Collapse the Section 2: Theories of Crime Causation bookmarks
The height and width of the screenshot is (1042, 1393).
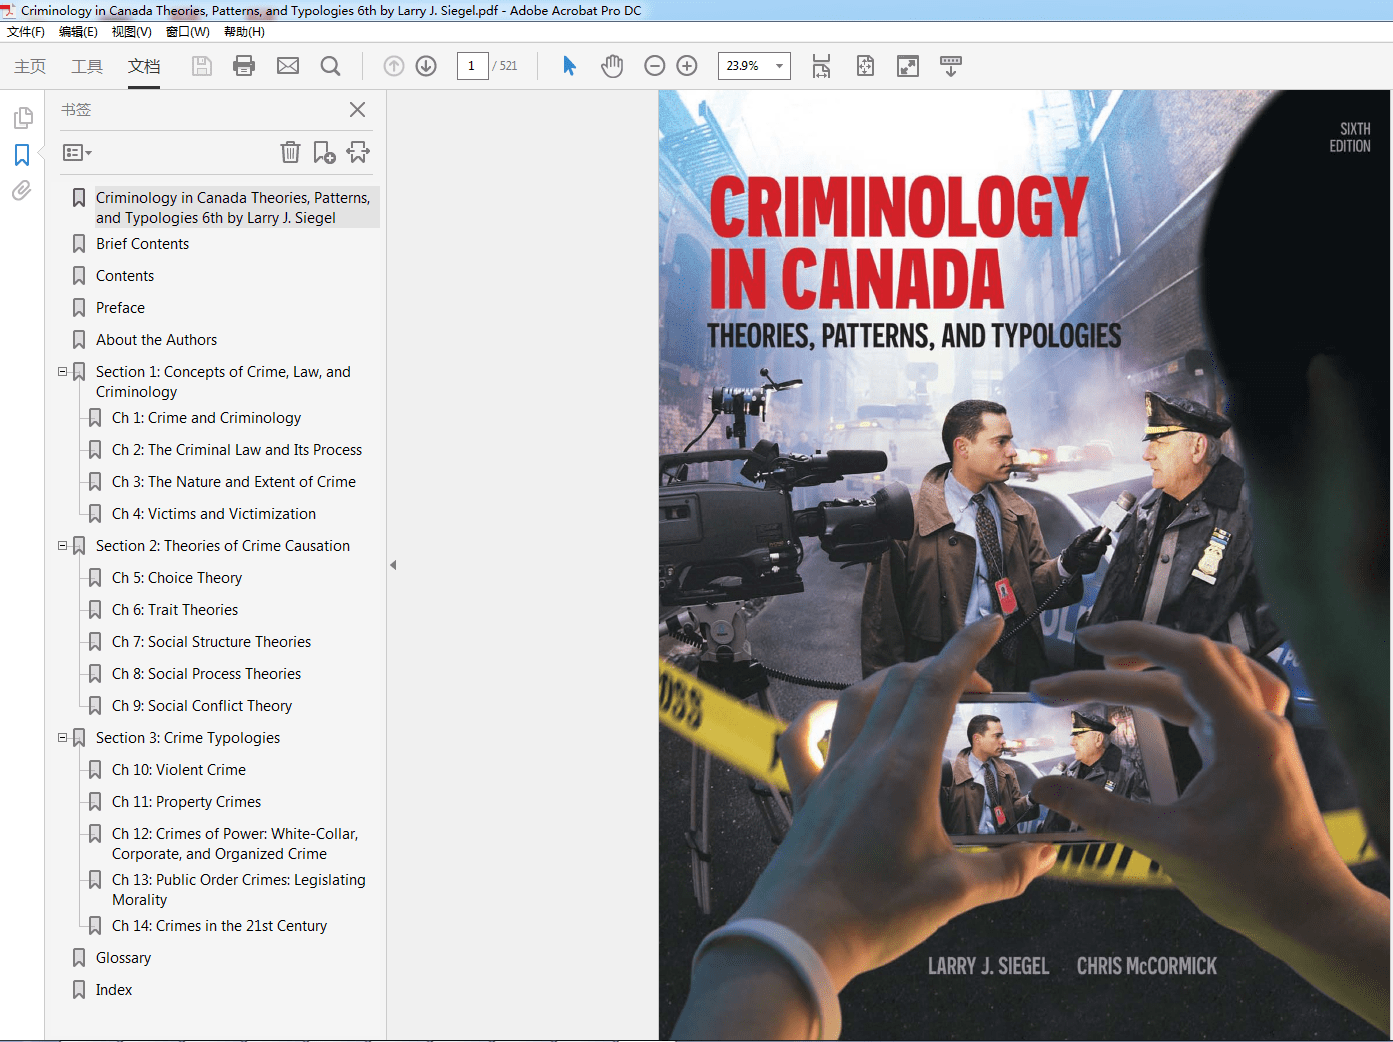click(61, 545)
